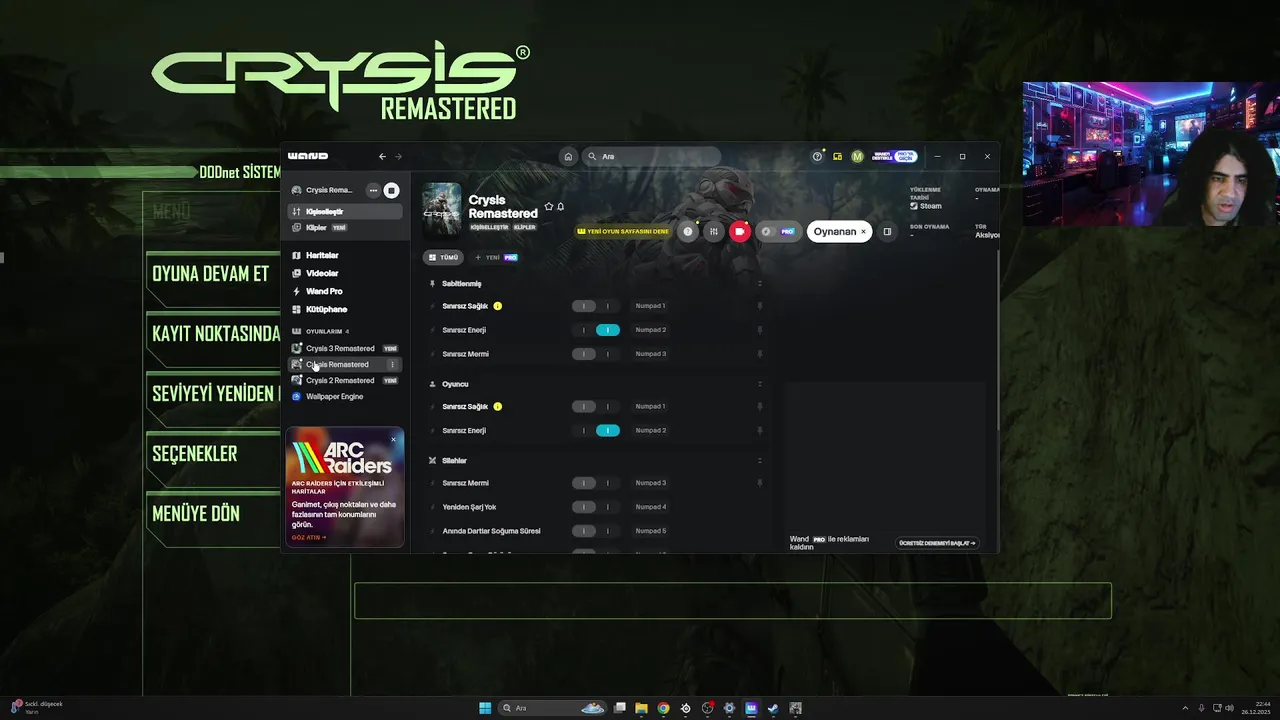The height and width of the screenshot is (720, 1280).
Task: Add a new YENİ PRO tab
Action: point(496,258)
